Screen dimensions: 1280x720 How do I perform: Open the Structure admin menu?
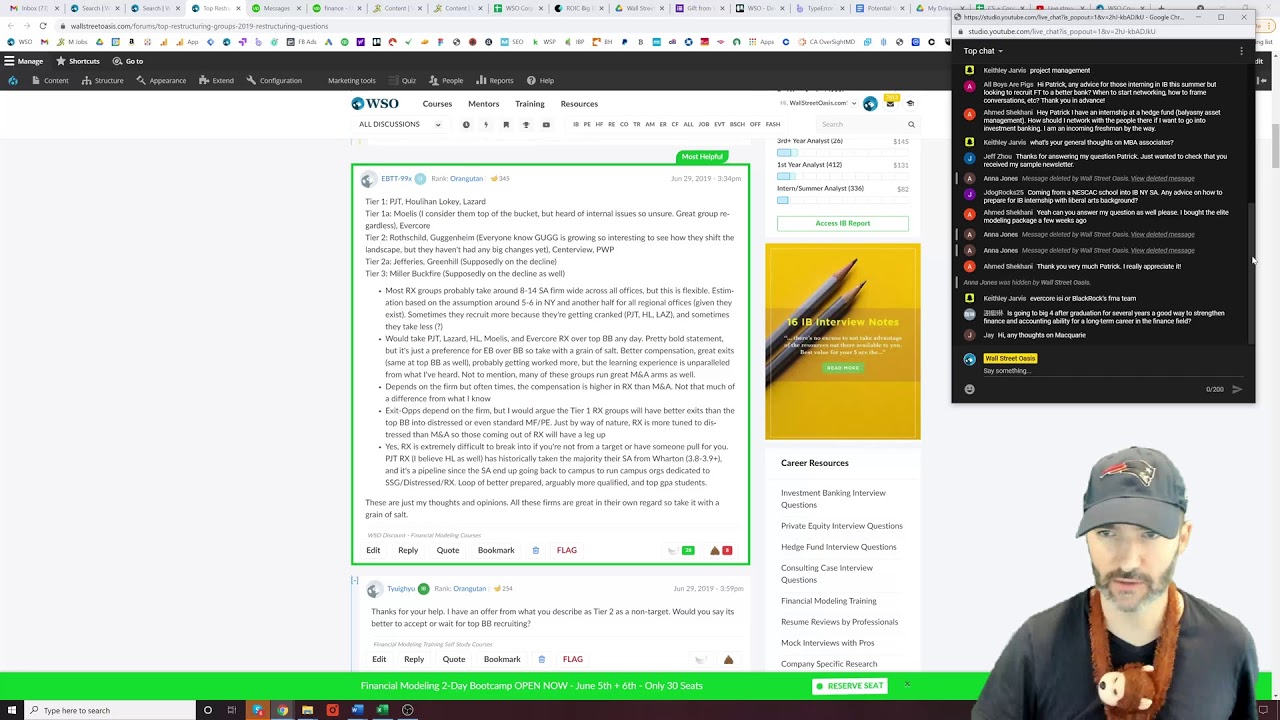pyautogui.click(x=102, y=80)
